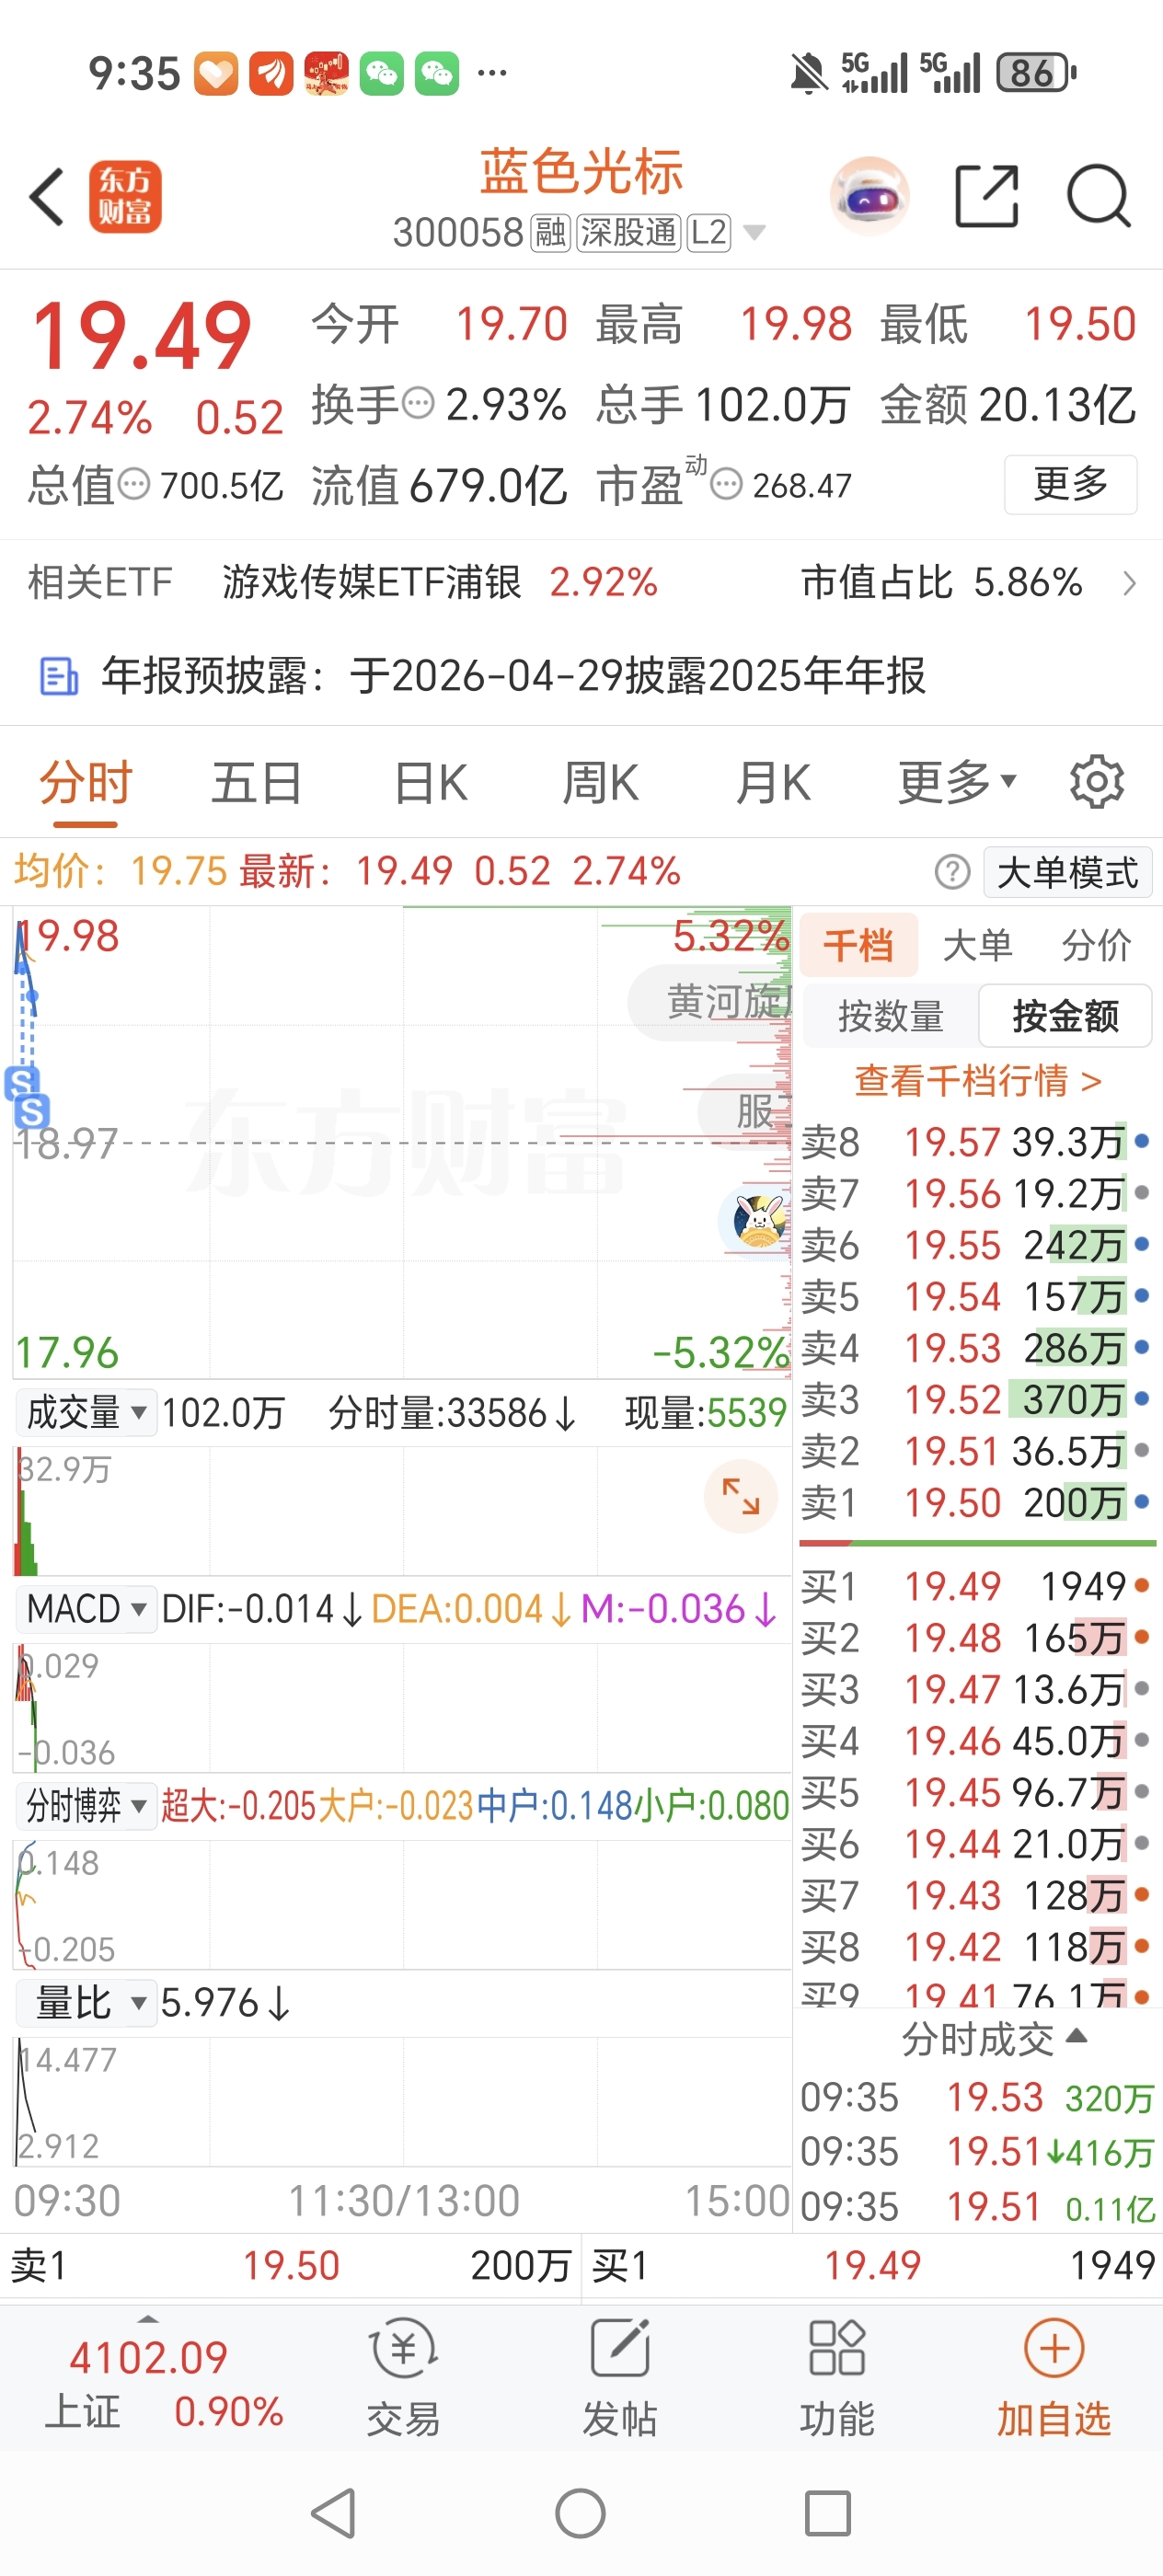Open 分时博弈 indicator dropdown
Viewport: 1163px width, 2576px height.
tap(86, 1806)
